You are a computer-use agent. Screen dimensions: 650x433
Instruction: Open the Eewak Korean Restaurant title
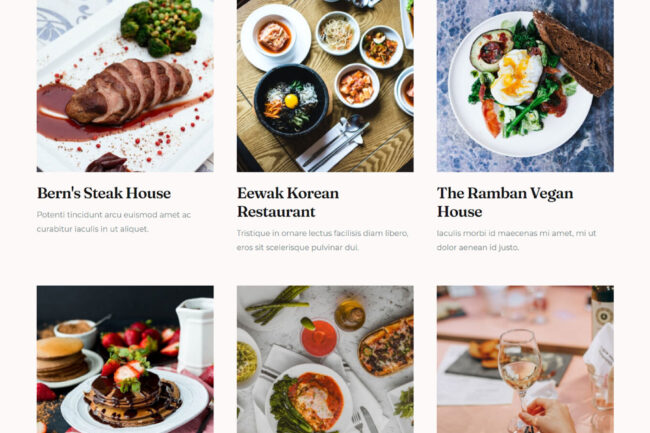(x=288, y=202)
